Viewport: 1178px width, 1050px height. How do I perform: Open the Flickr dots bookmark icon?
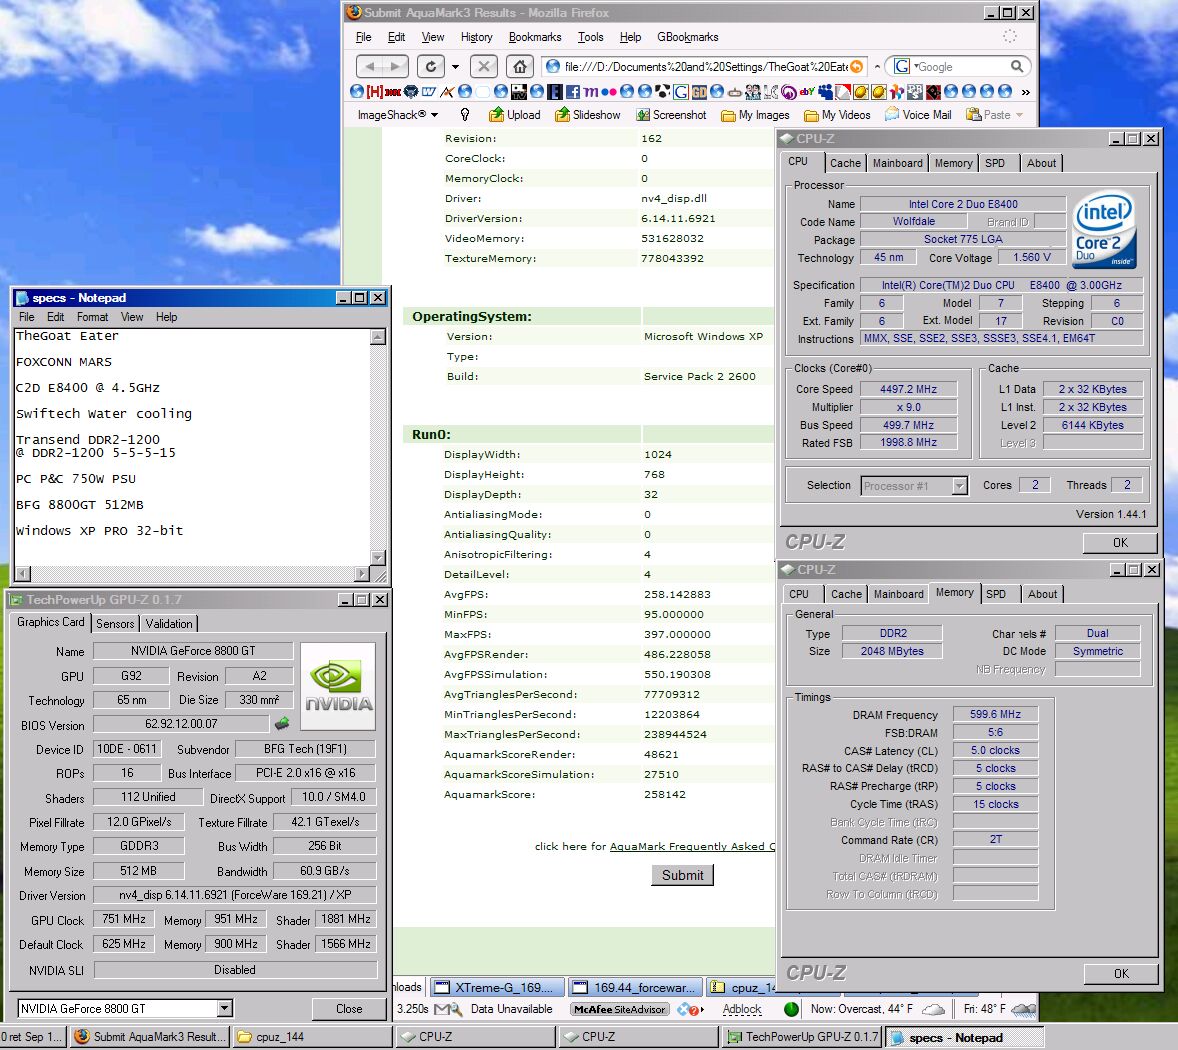click(x=609, y=92)
